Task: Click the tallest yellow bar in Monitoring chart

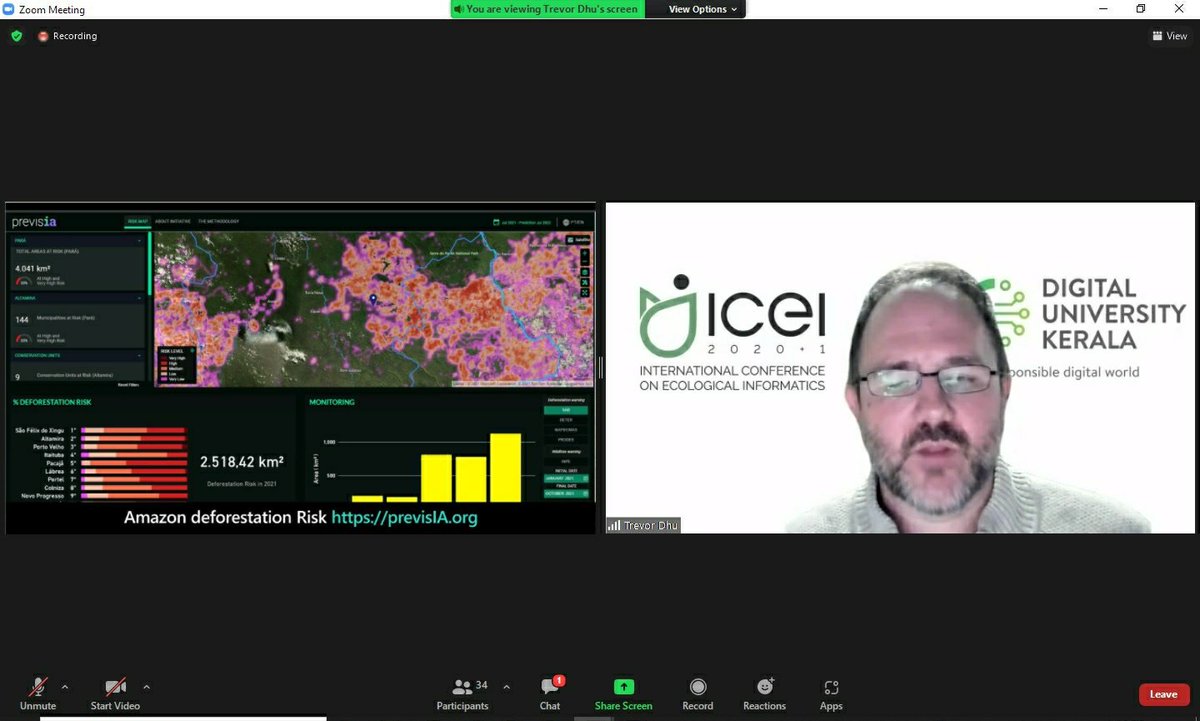Action: tap(505, 467)
